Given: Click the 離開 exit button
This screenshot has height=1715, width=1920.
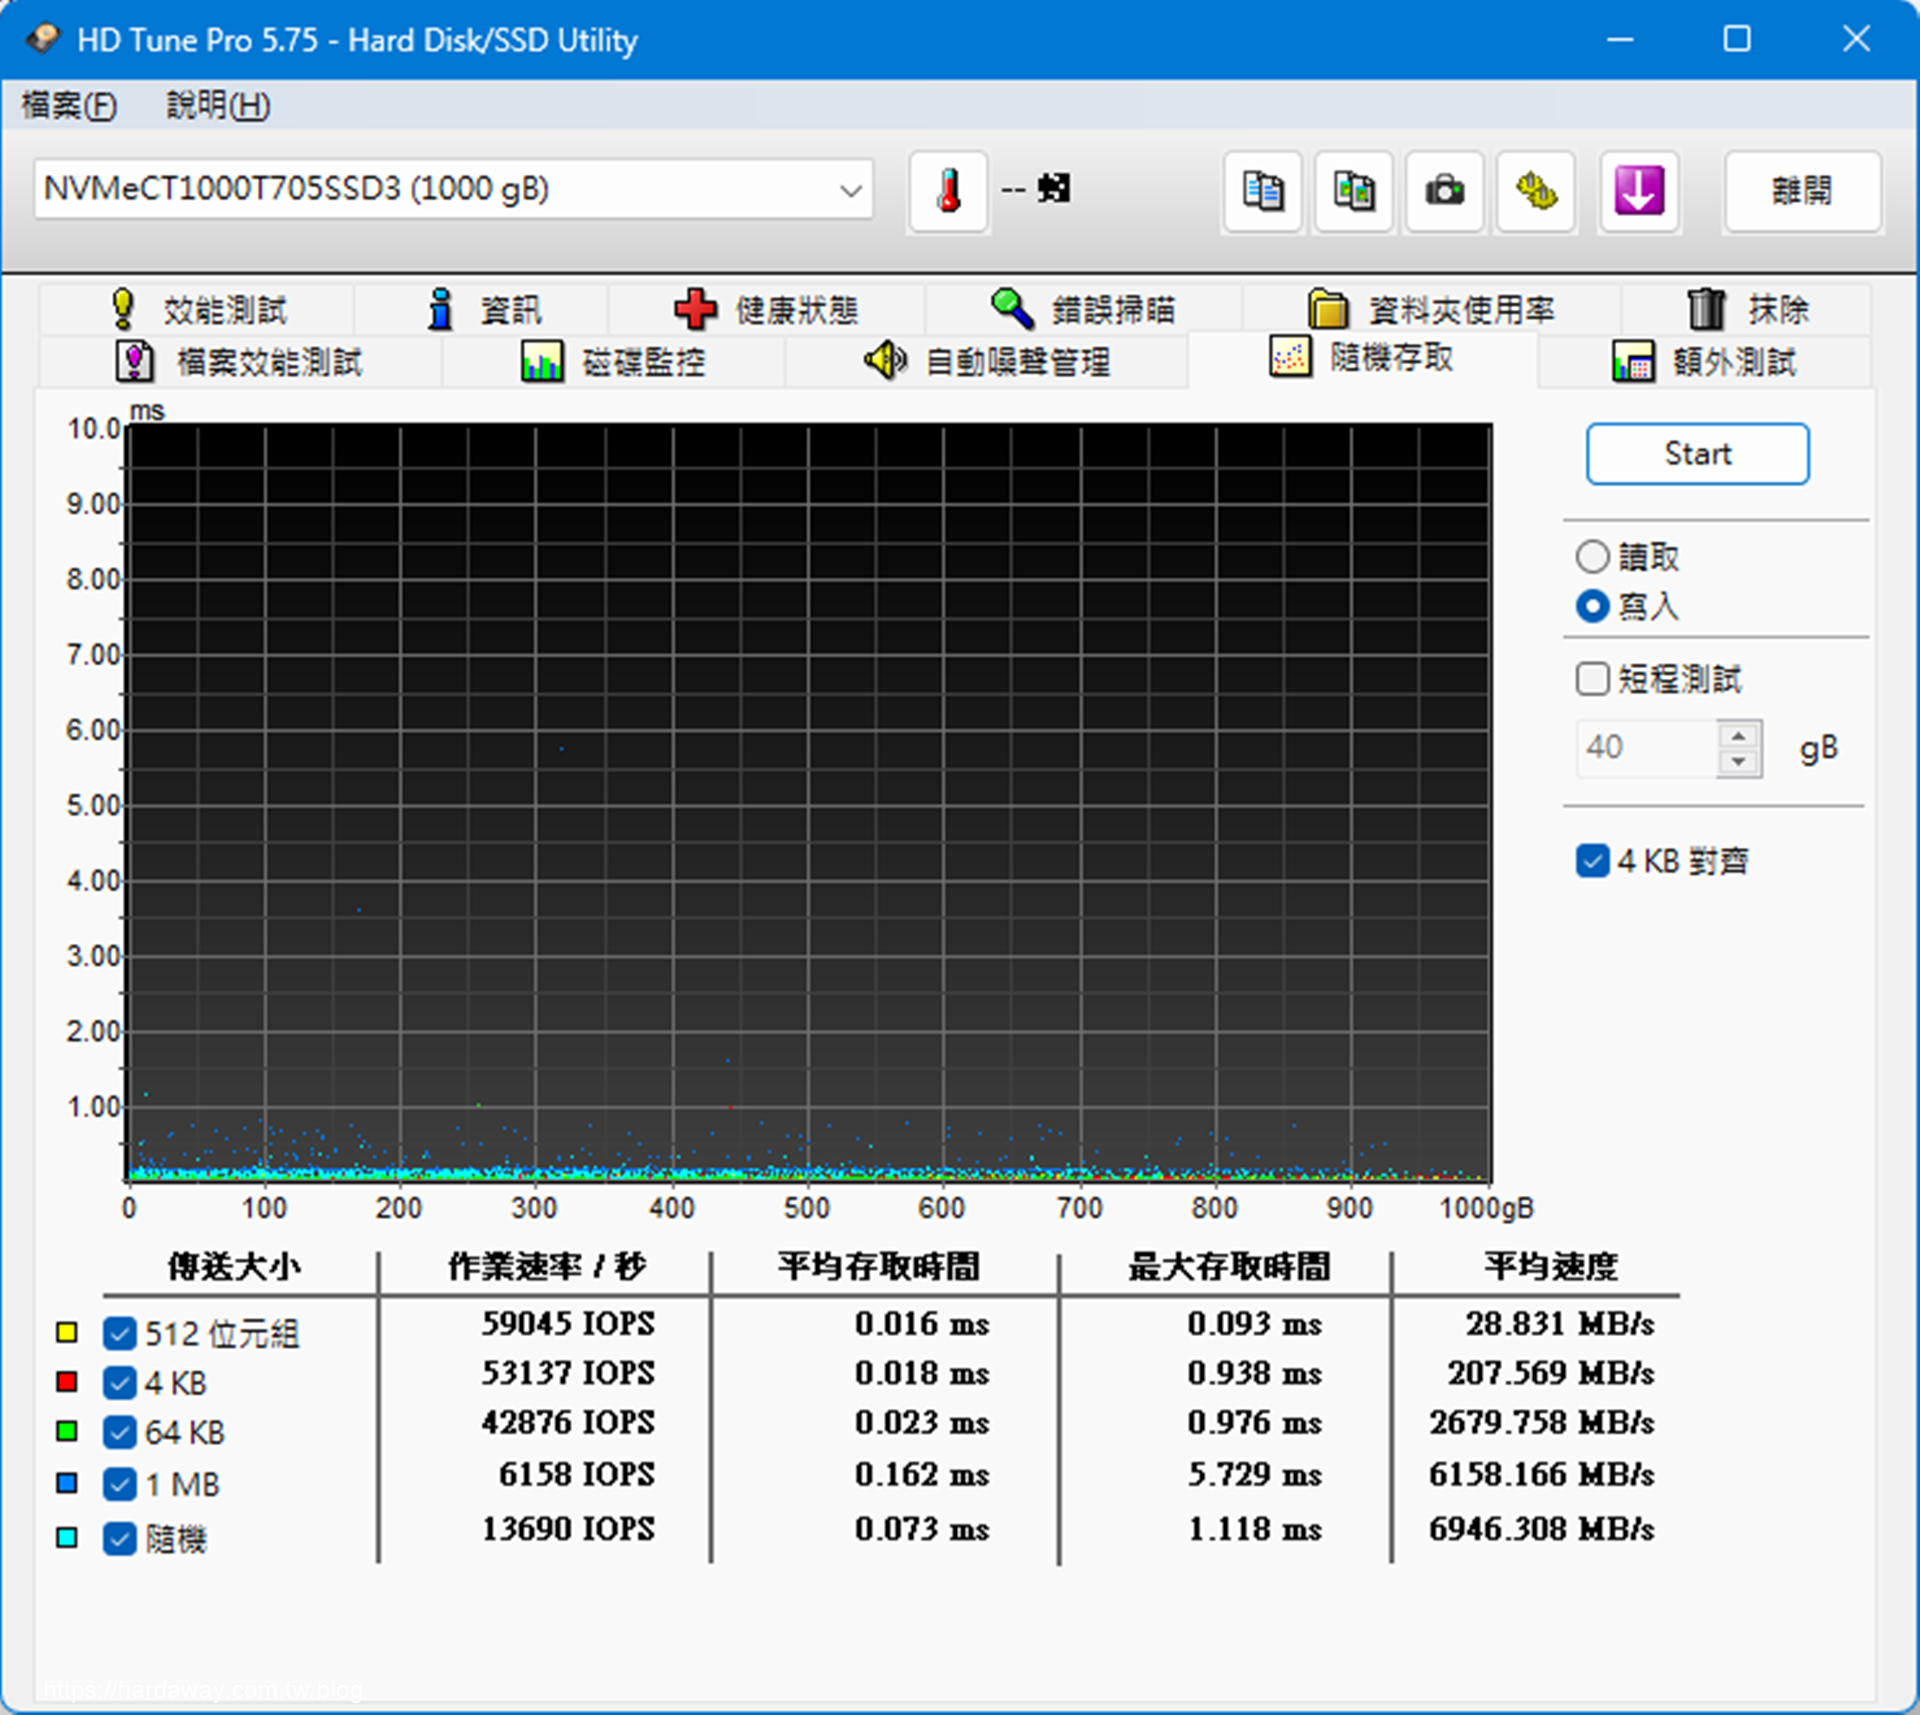Looking at the screenshot, I should click(1802, 190).
